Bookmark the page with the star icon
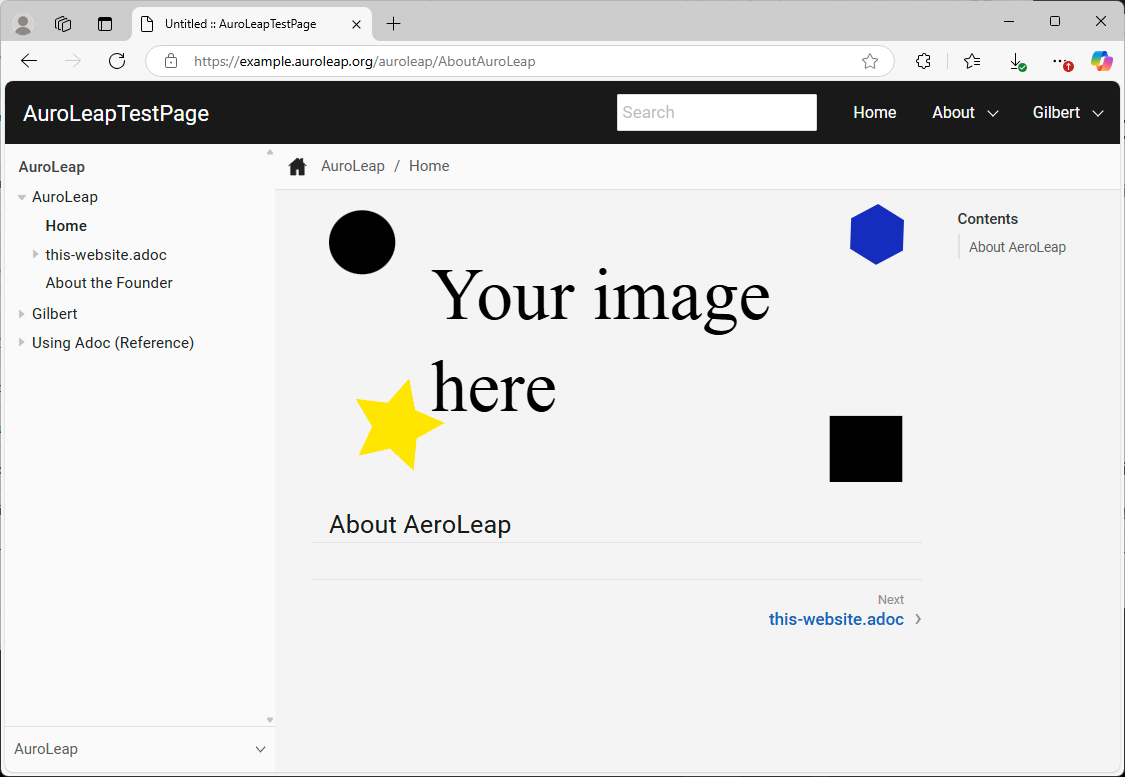The width and height of the screenshot is (1125, 777). tap(870, 61)
